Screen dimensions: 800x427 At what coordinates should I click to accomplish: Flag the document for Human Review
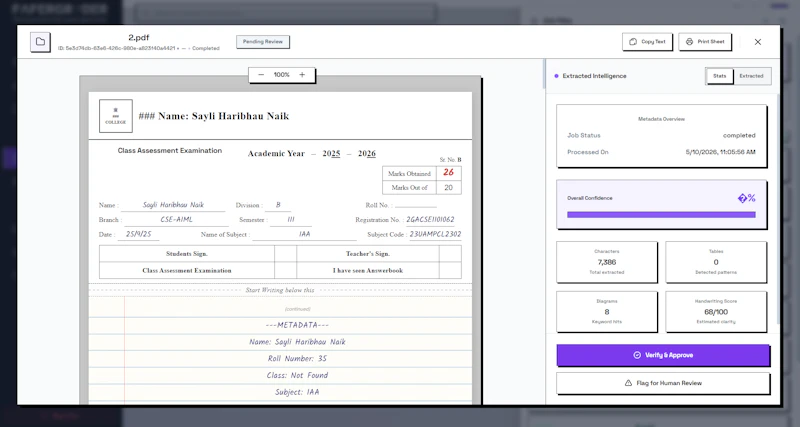(663, 383)
